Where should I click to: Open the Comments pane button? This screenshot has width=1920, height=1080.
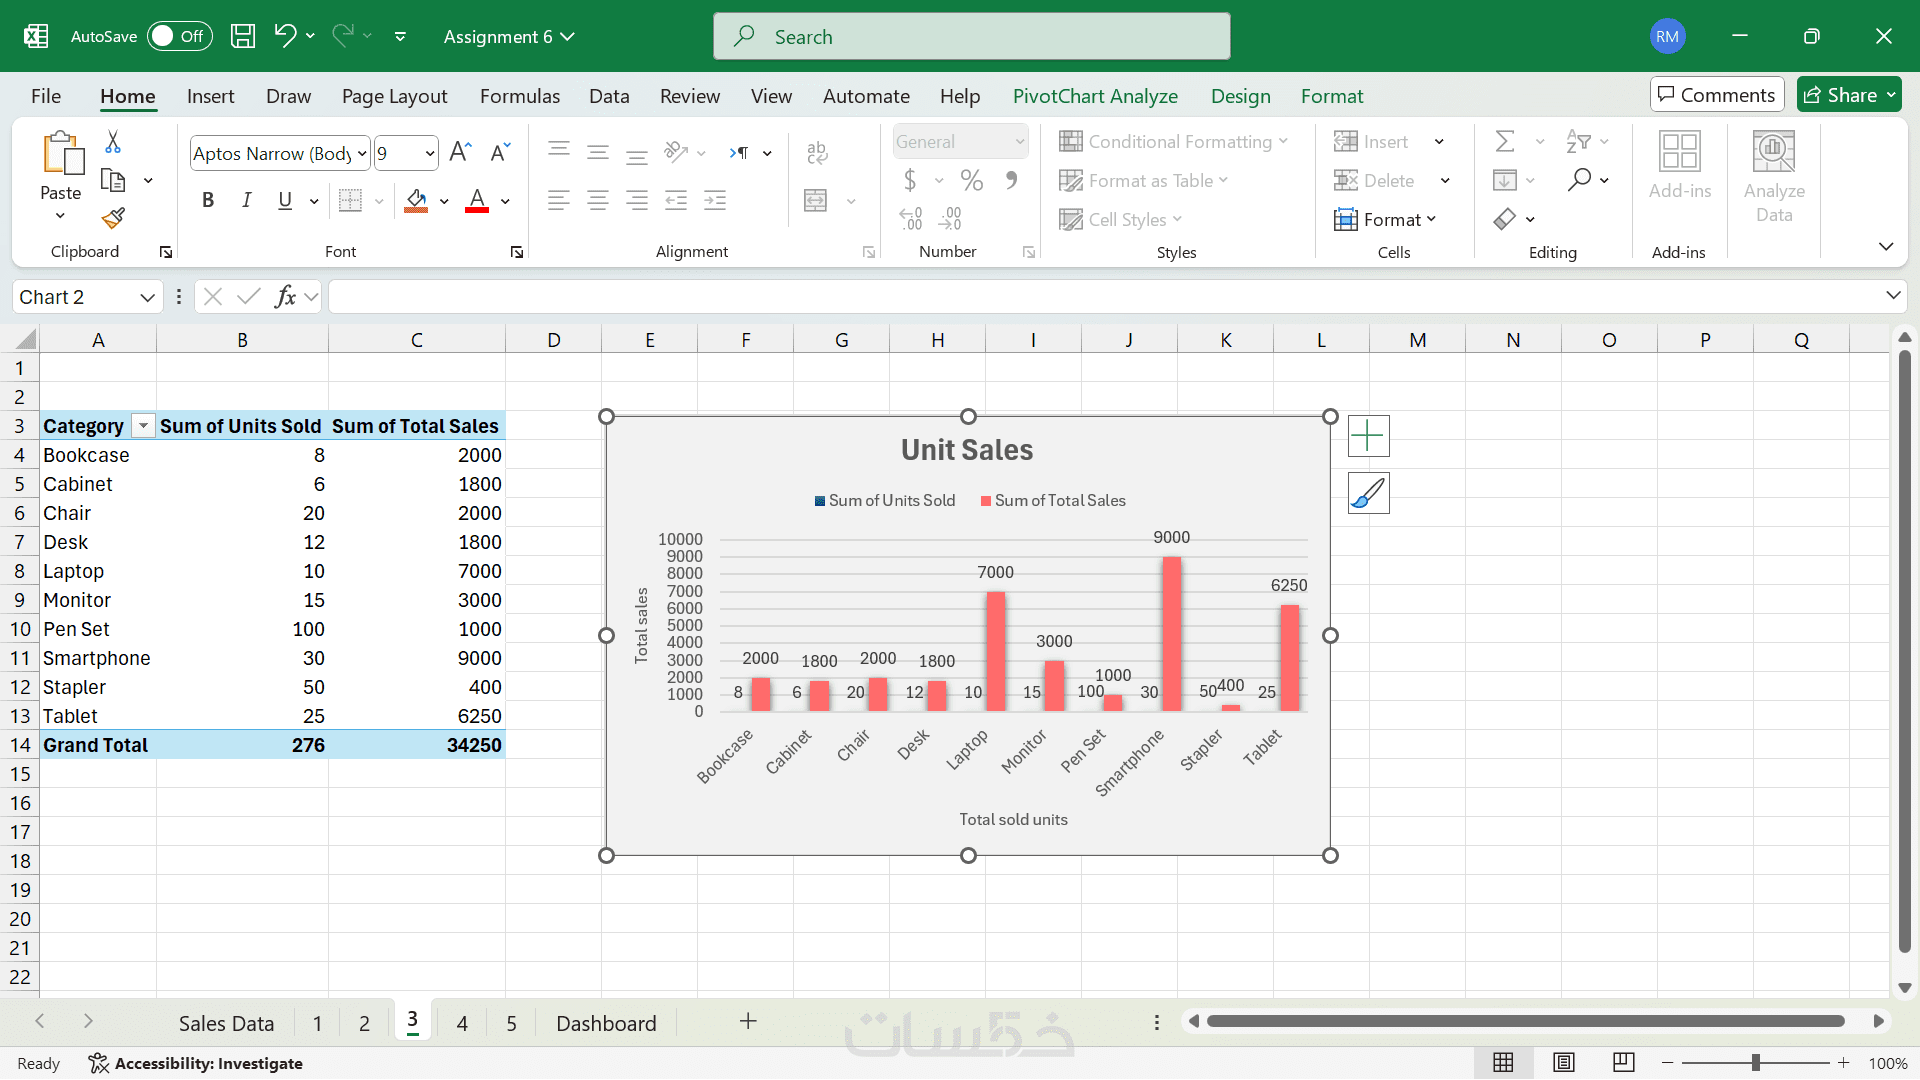pyautogui.click(x=1716, y=95)
